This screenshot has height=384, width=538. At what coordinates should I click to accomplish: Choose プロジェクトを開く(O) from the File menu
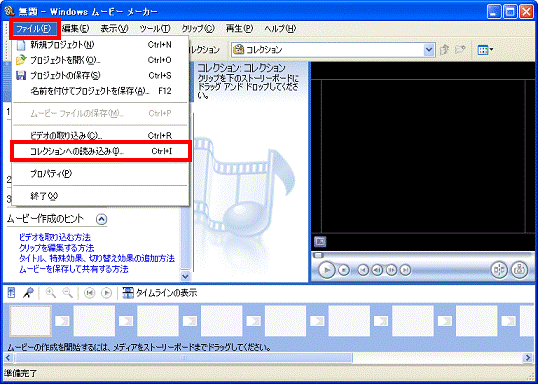100,60
